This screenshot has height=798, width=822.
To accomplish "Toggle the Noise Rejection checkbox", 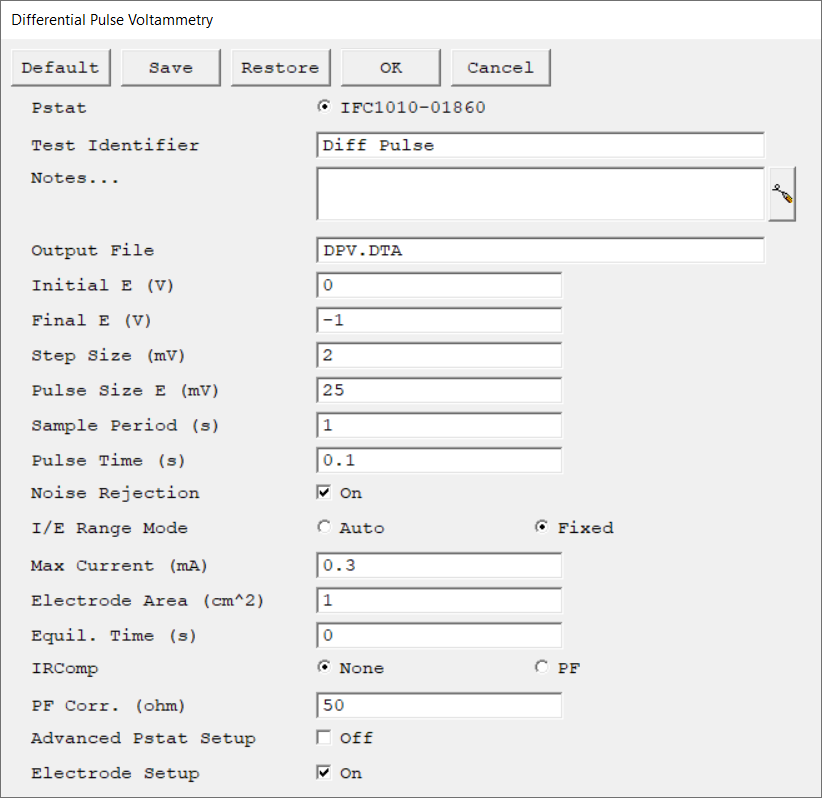I will click(x=324, y=492).
